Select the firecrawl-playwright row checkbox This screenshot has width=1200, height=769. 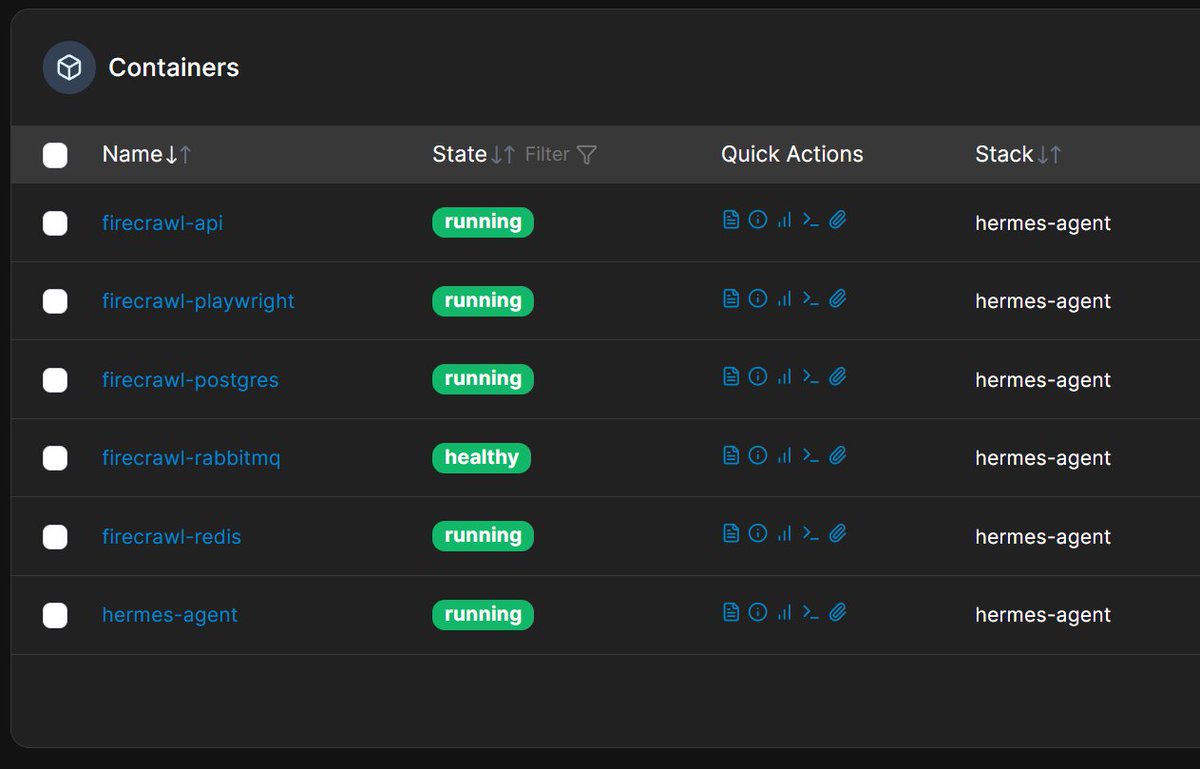pyautogui.click(x=55, y=301)
